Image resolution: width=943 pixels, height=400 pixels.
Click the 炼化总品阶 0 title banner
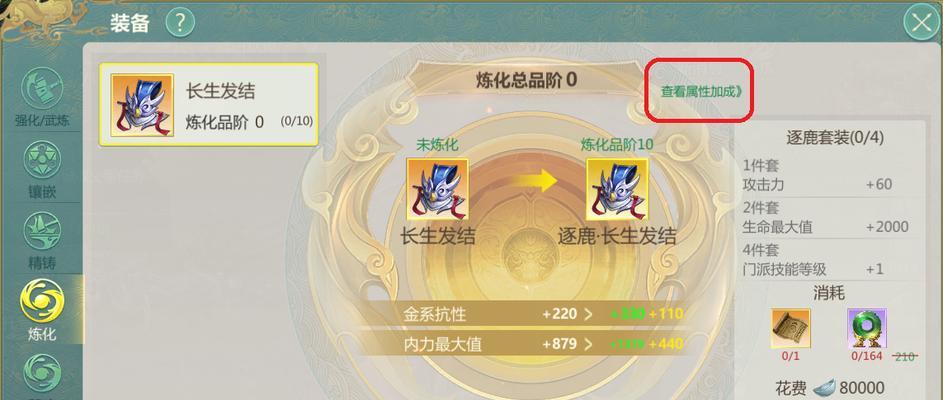(x=527, y=81)
